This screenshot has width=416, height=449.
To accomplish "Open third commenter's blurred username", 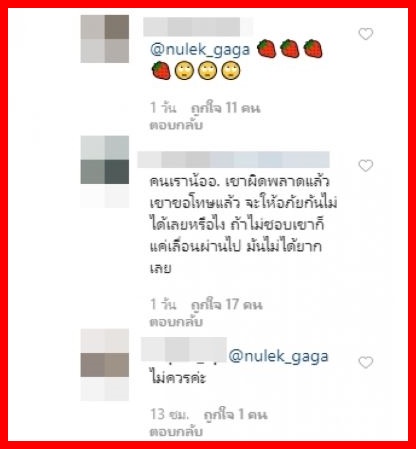I will (184, 349).
